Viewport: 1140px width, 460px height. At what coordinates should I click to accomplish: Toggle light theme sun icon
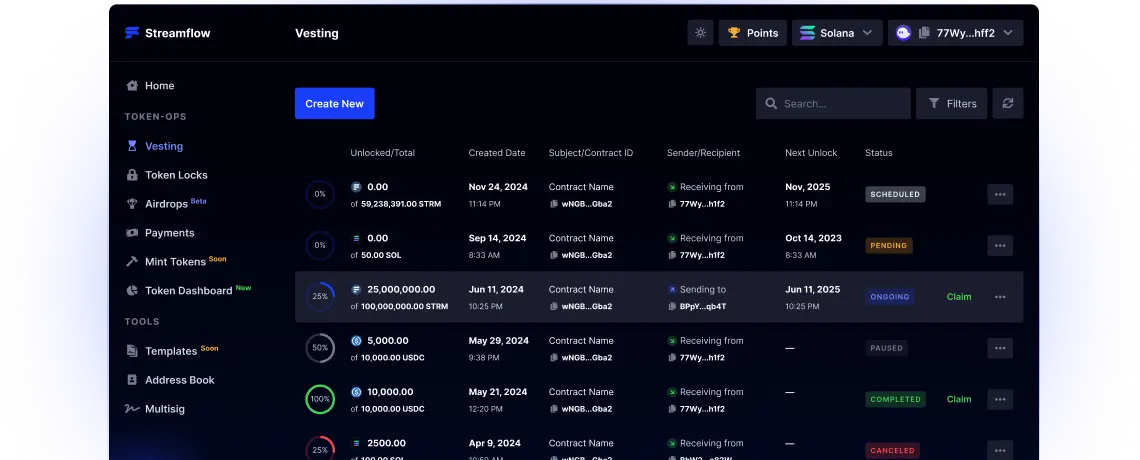(700, 33)
